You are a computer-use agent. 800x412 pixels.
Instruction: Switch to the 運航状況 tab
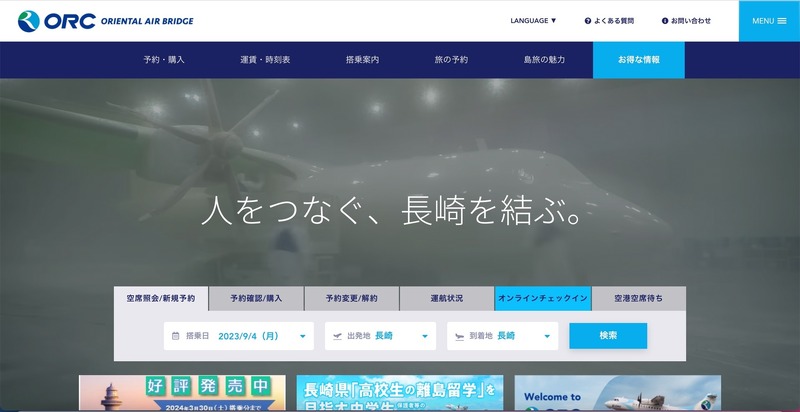tap(446, 298)
